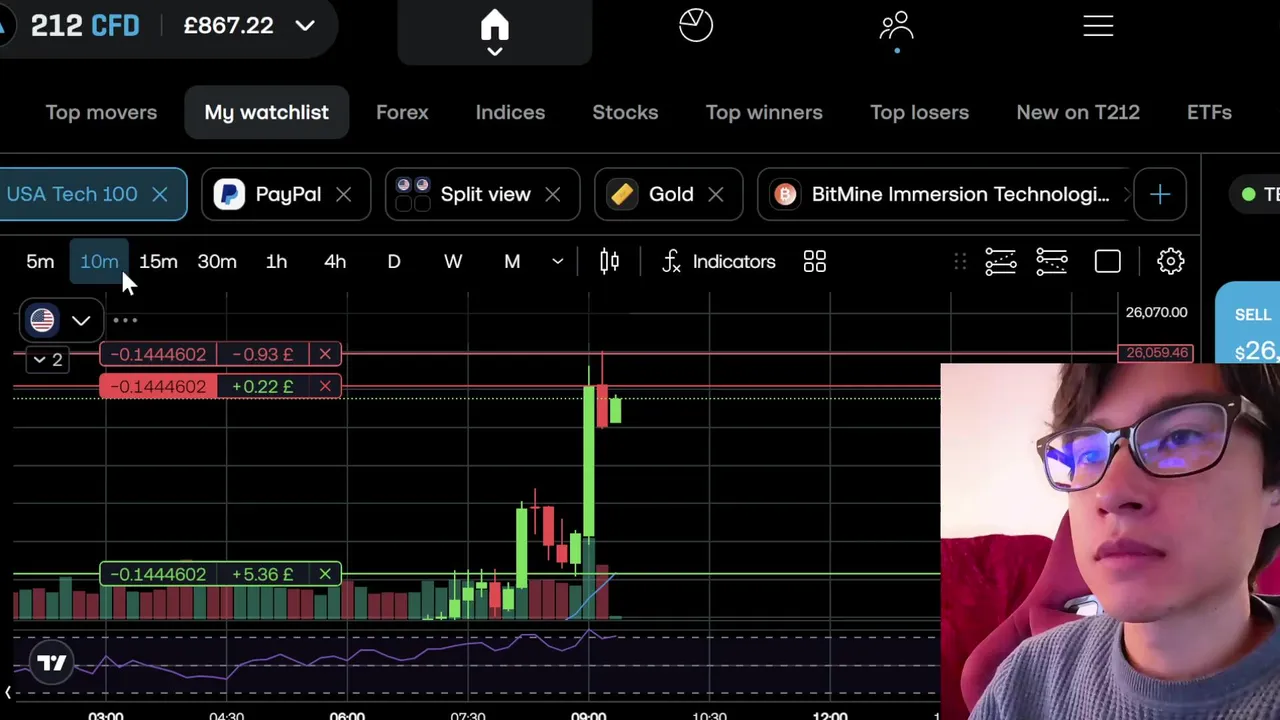Viewport: 1280px width, 720px height.
Task: Close the +5.36 £ position line
Action: pyautogui.click(x=325, y=574)
